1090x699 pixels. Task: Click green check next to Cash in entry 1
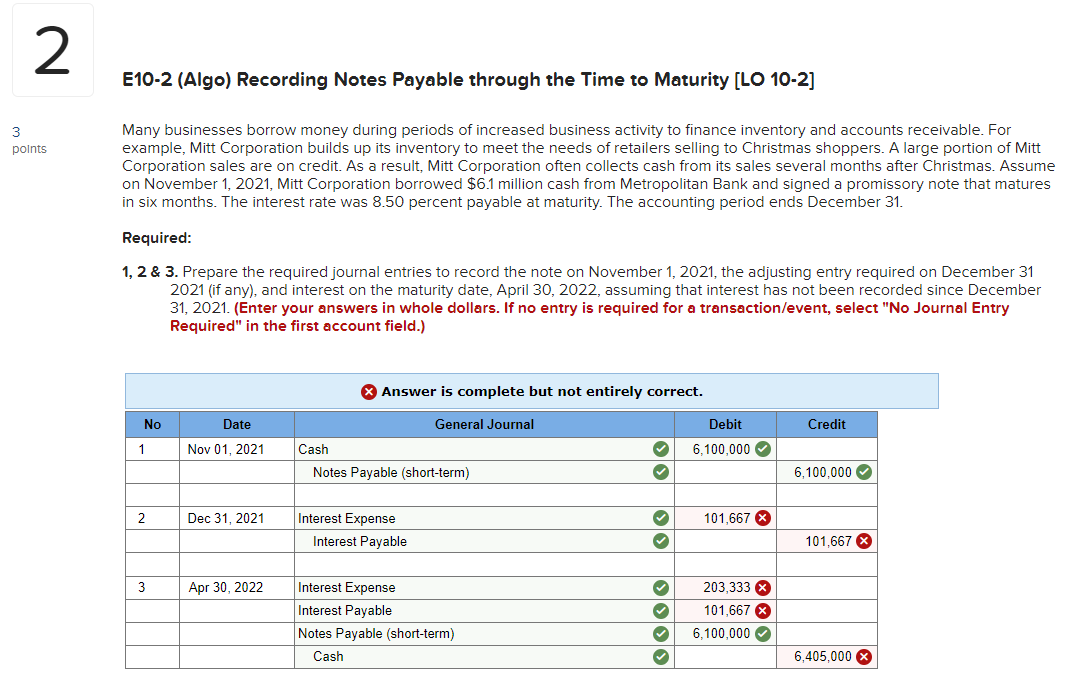(660, 450)
